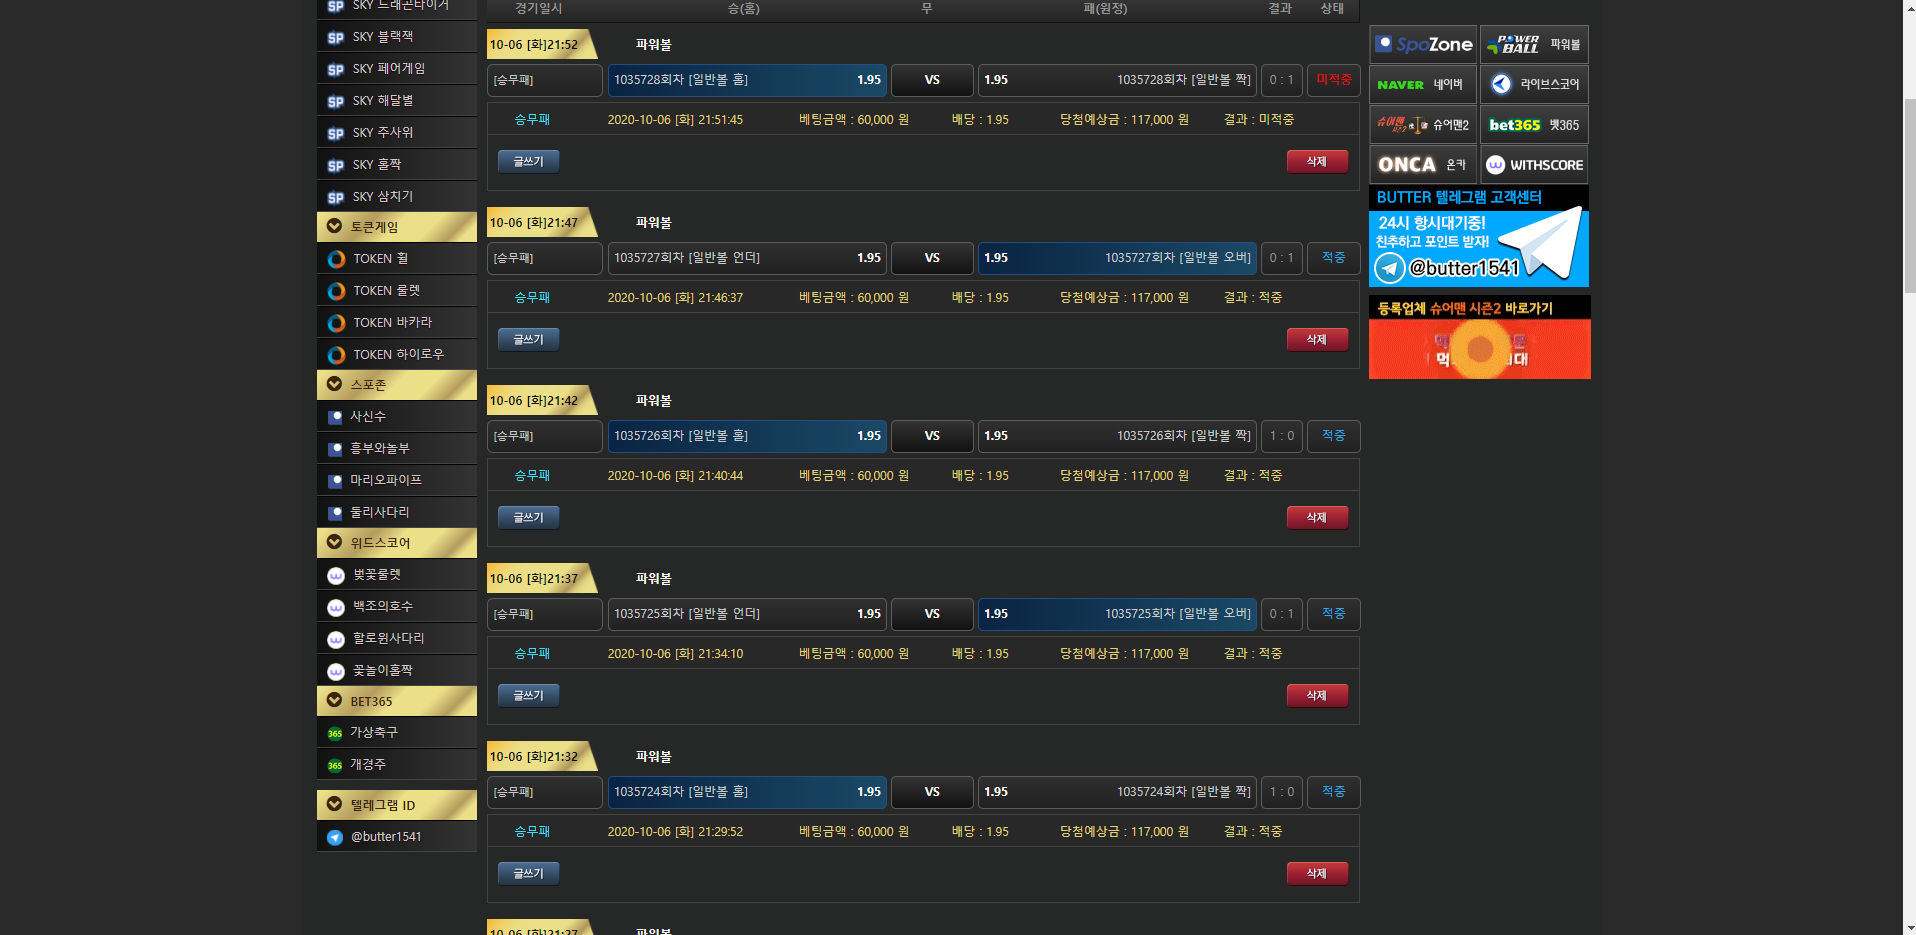
Task: Open 가상축구 under BET365 menu
Action: (374, 733)
